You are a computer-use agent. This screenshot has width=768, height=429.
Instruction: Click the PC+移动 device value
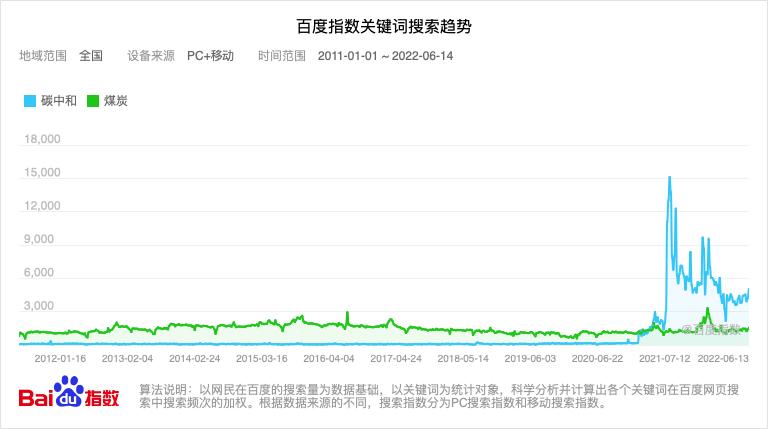[211, 56]
